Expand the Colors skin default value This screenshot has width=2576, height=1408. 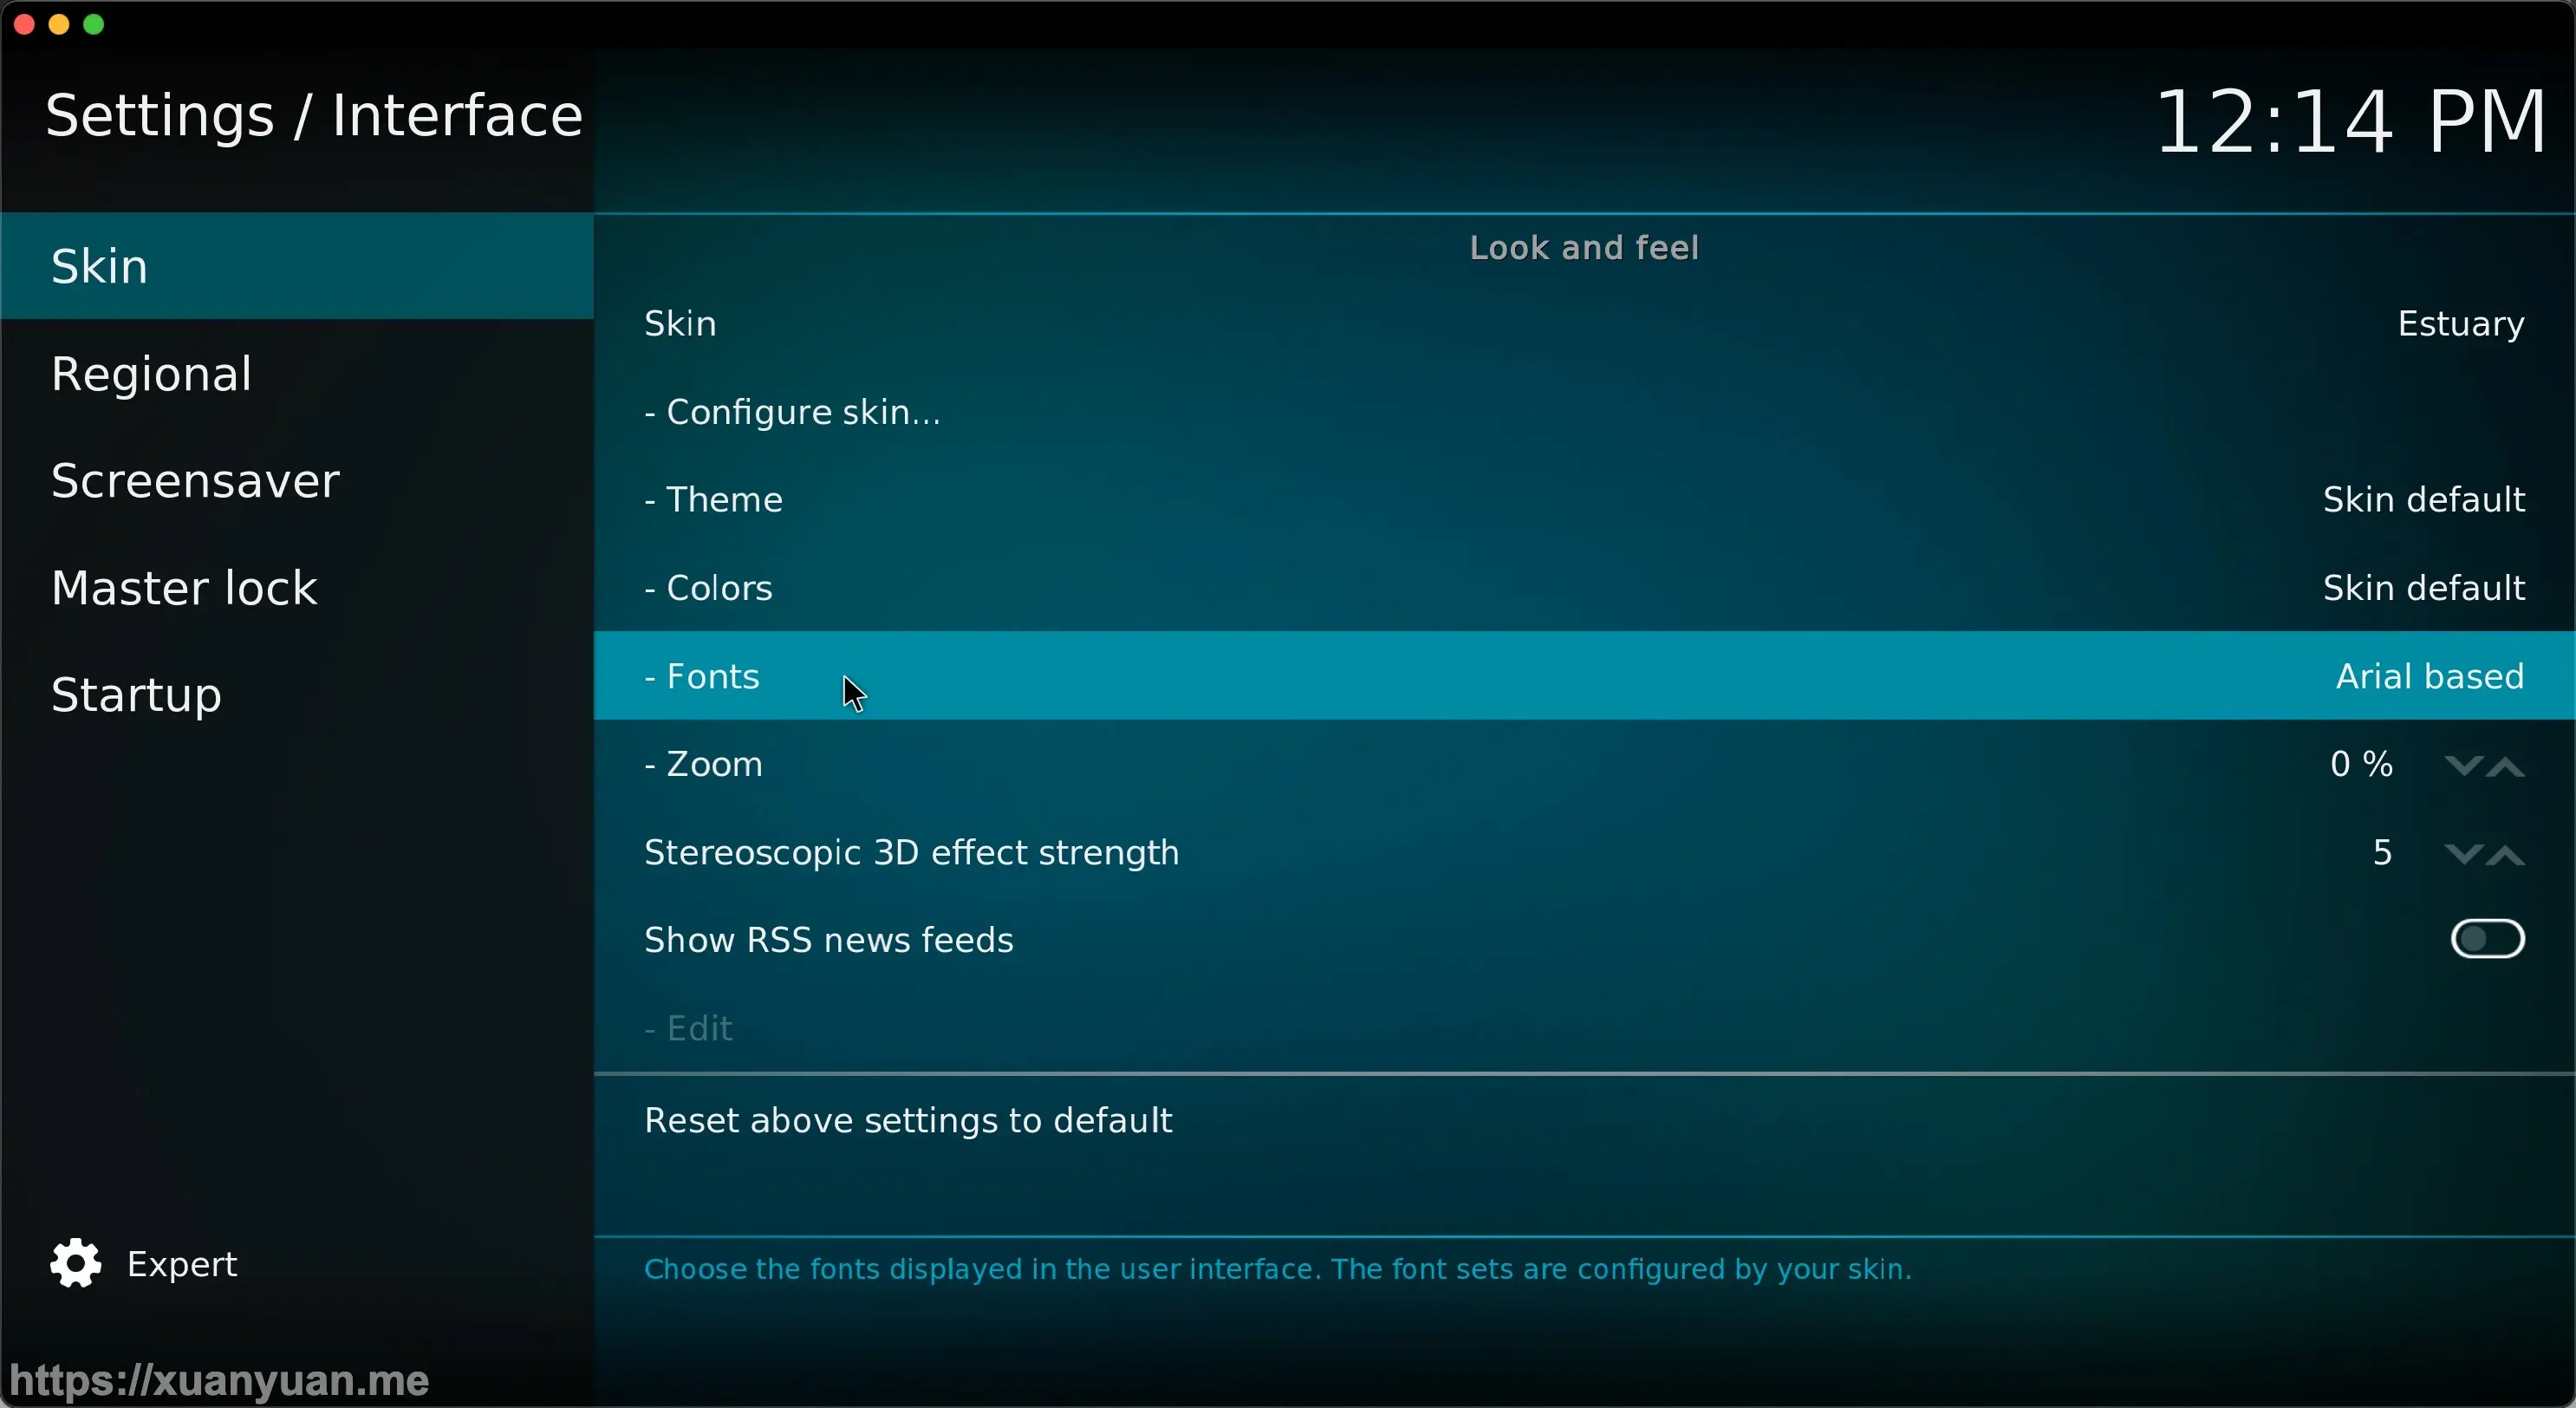[x=2423, y=588]
